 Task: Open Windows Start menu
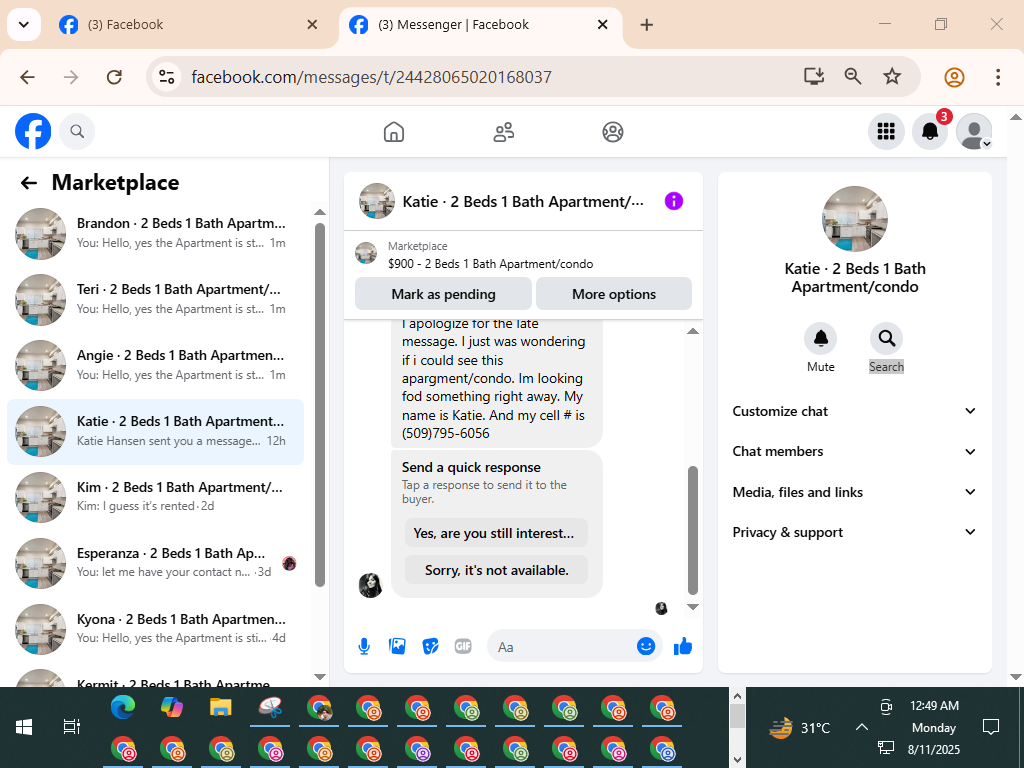24,727
